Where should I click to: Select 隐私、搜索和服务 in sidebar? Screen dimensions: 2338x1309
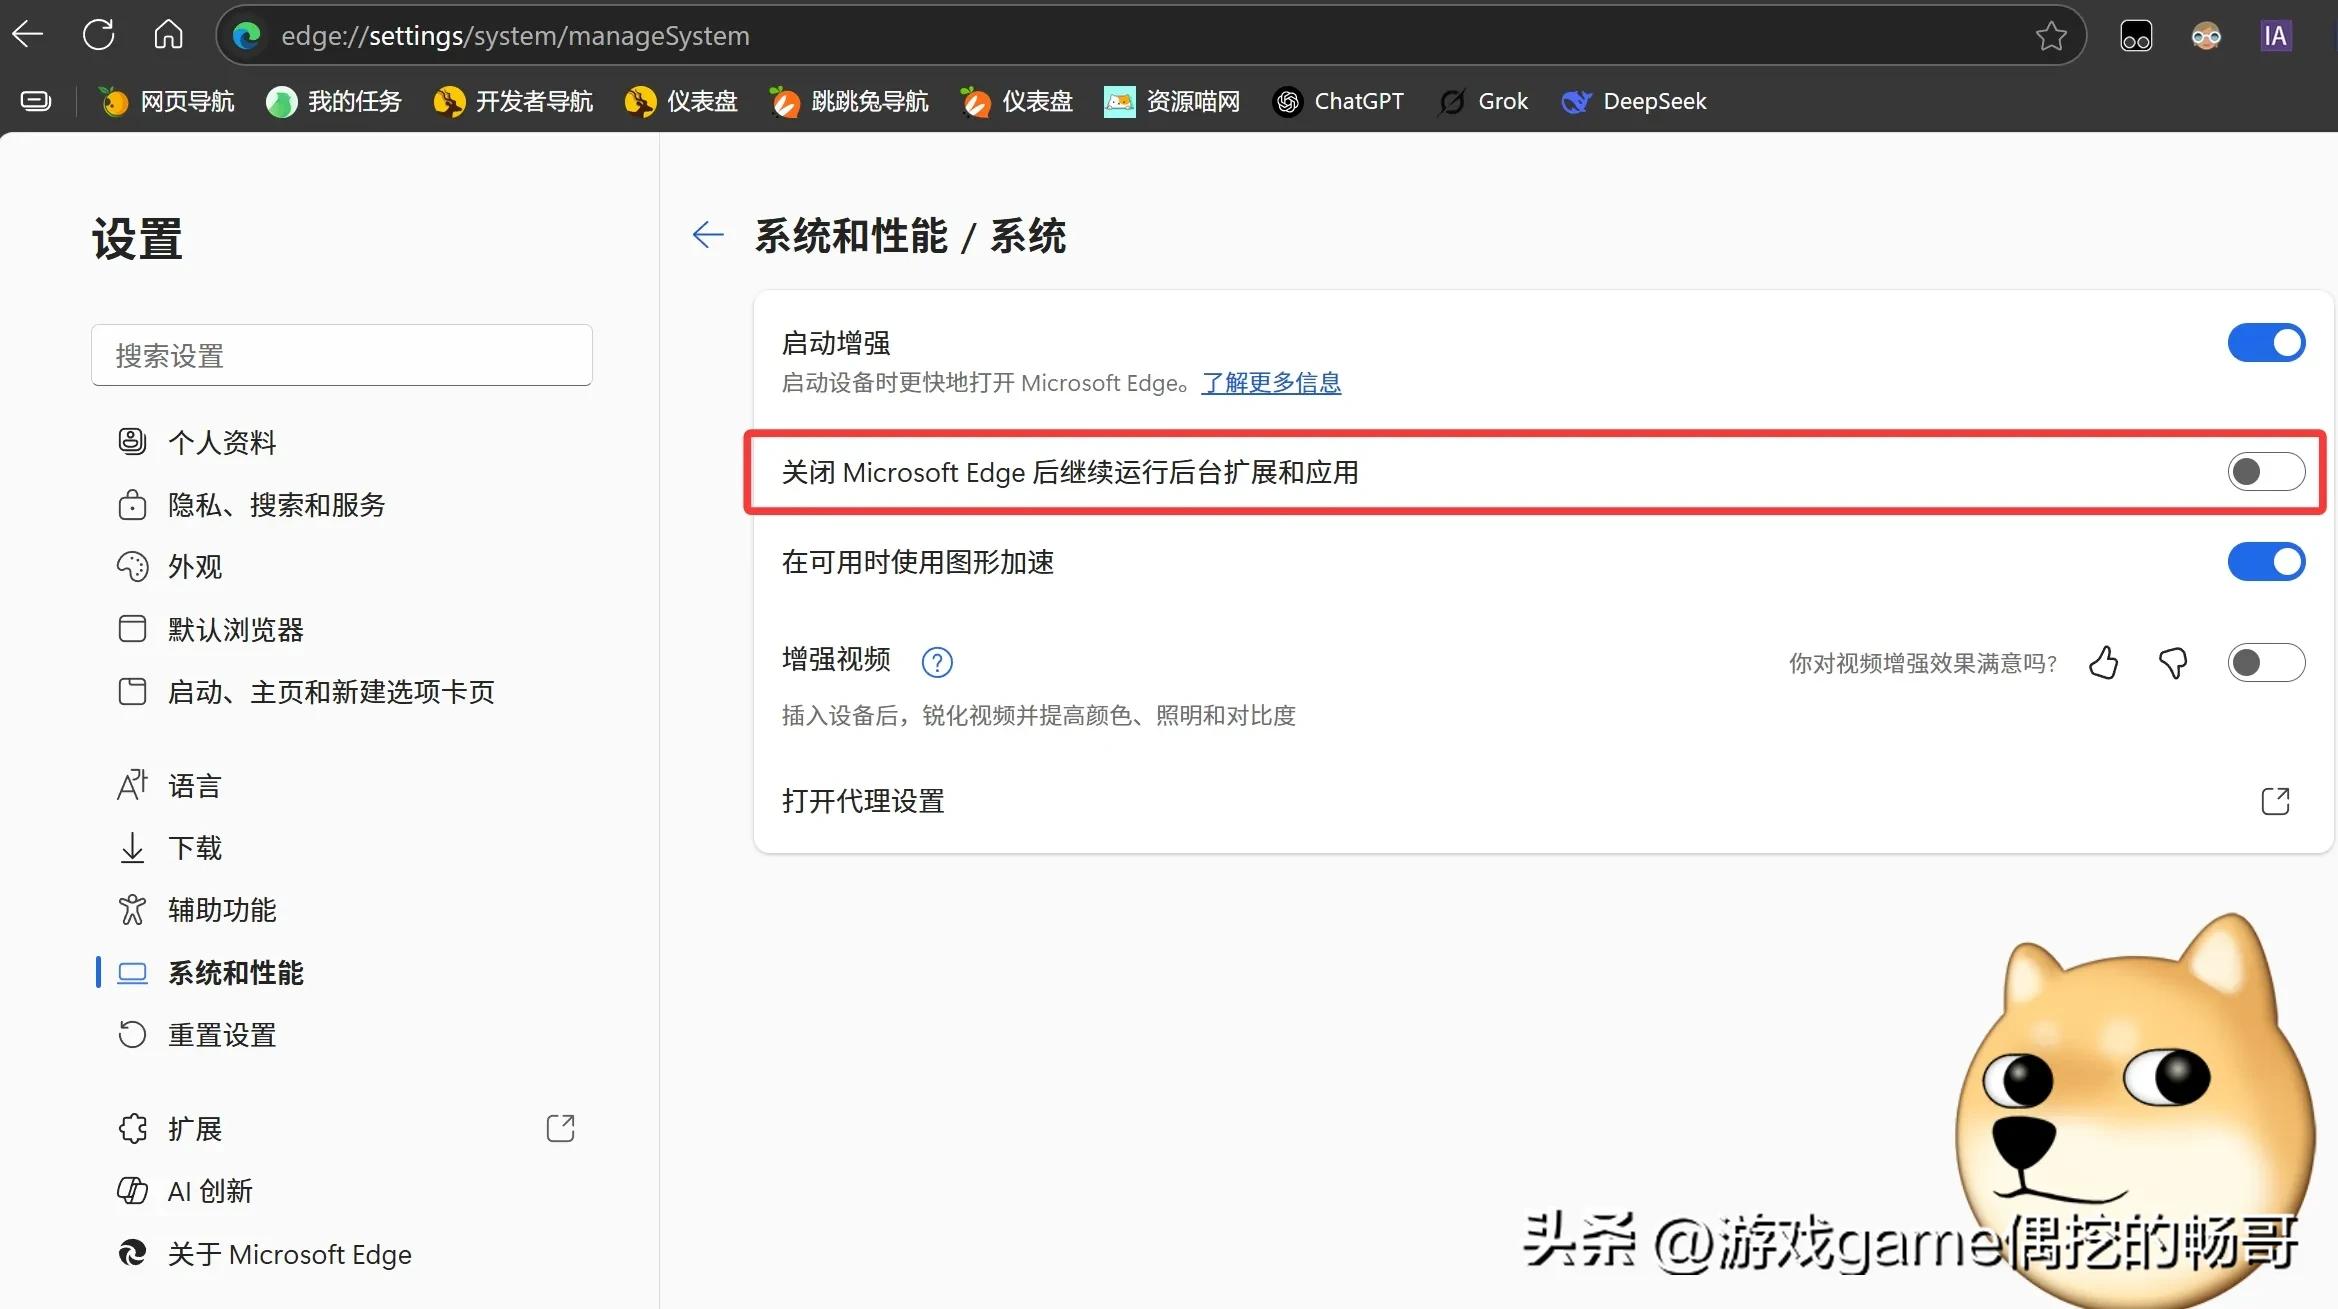[x=276, y=505]
